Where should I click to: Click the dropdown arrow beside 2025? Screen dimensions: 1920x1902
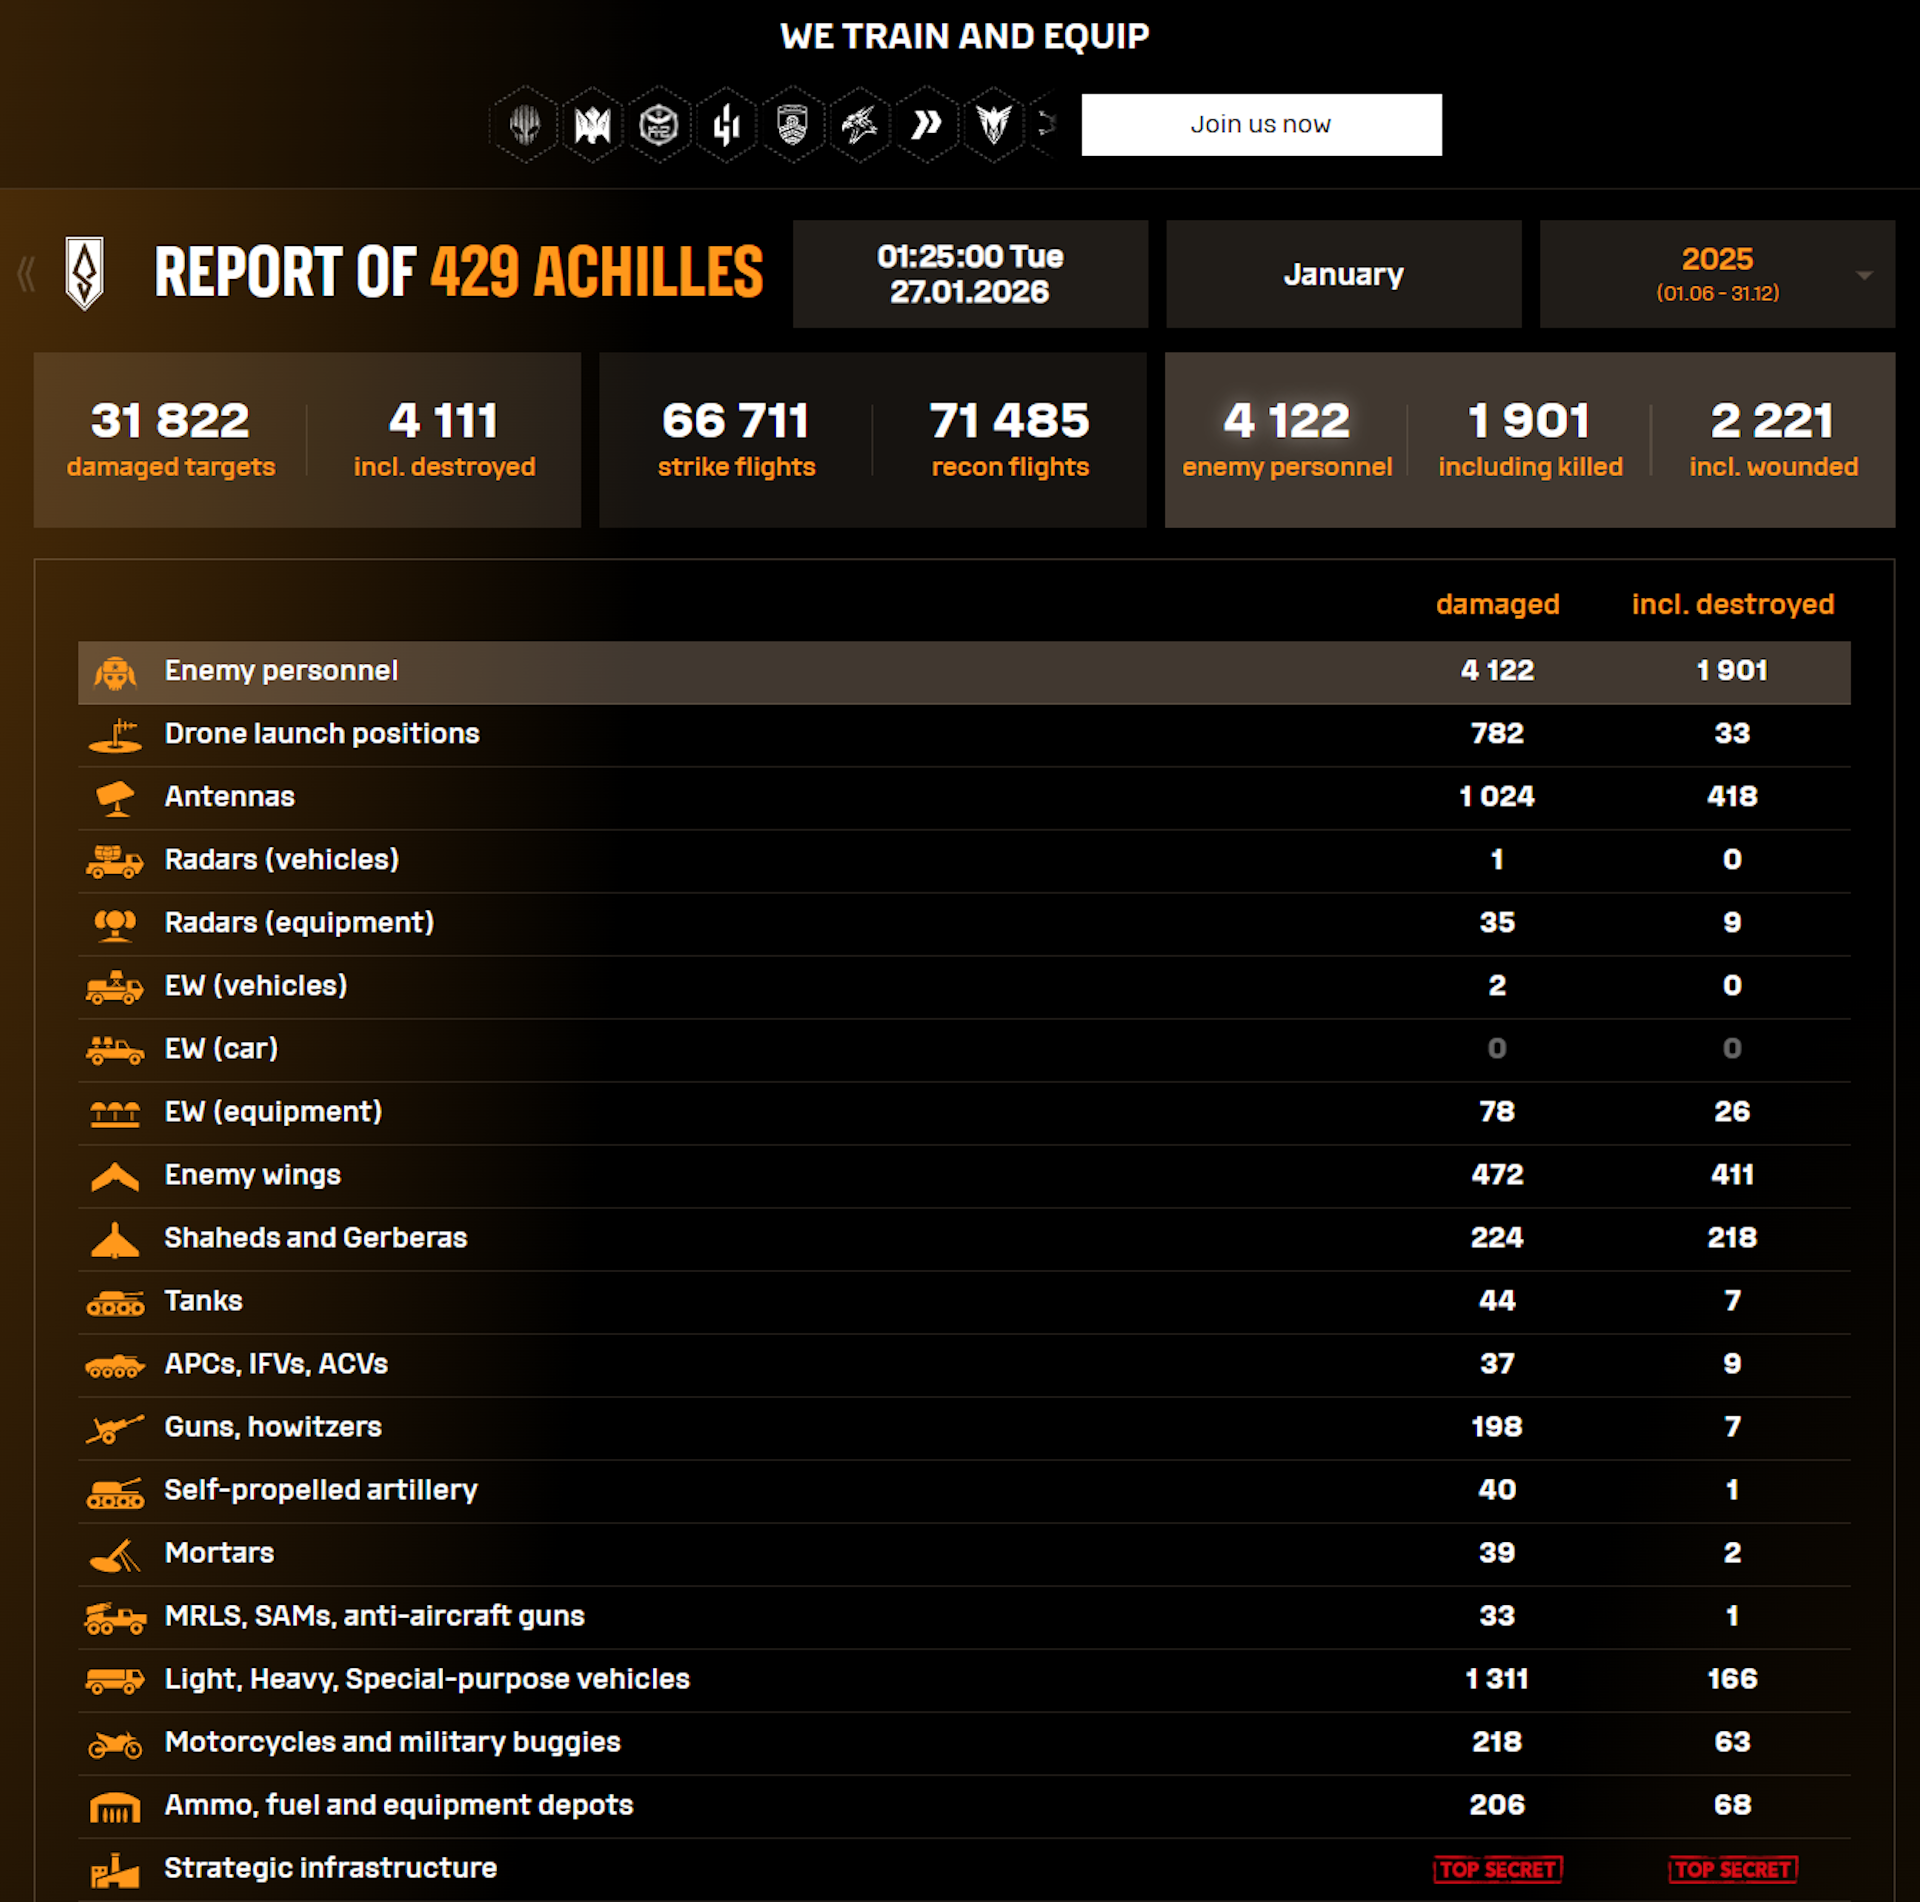(1863, 275)
